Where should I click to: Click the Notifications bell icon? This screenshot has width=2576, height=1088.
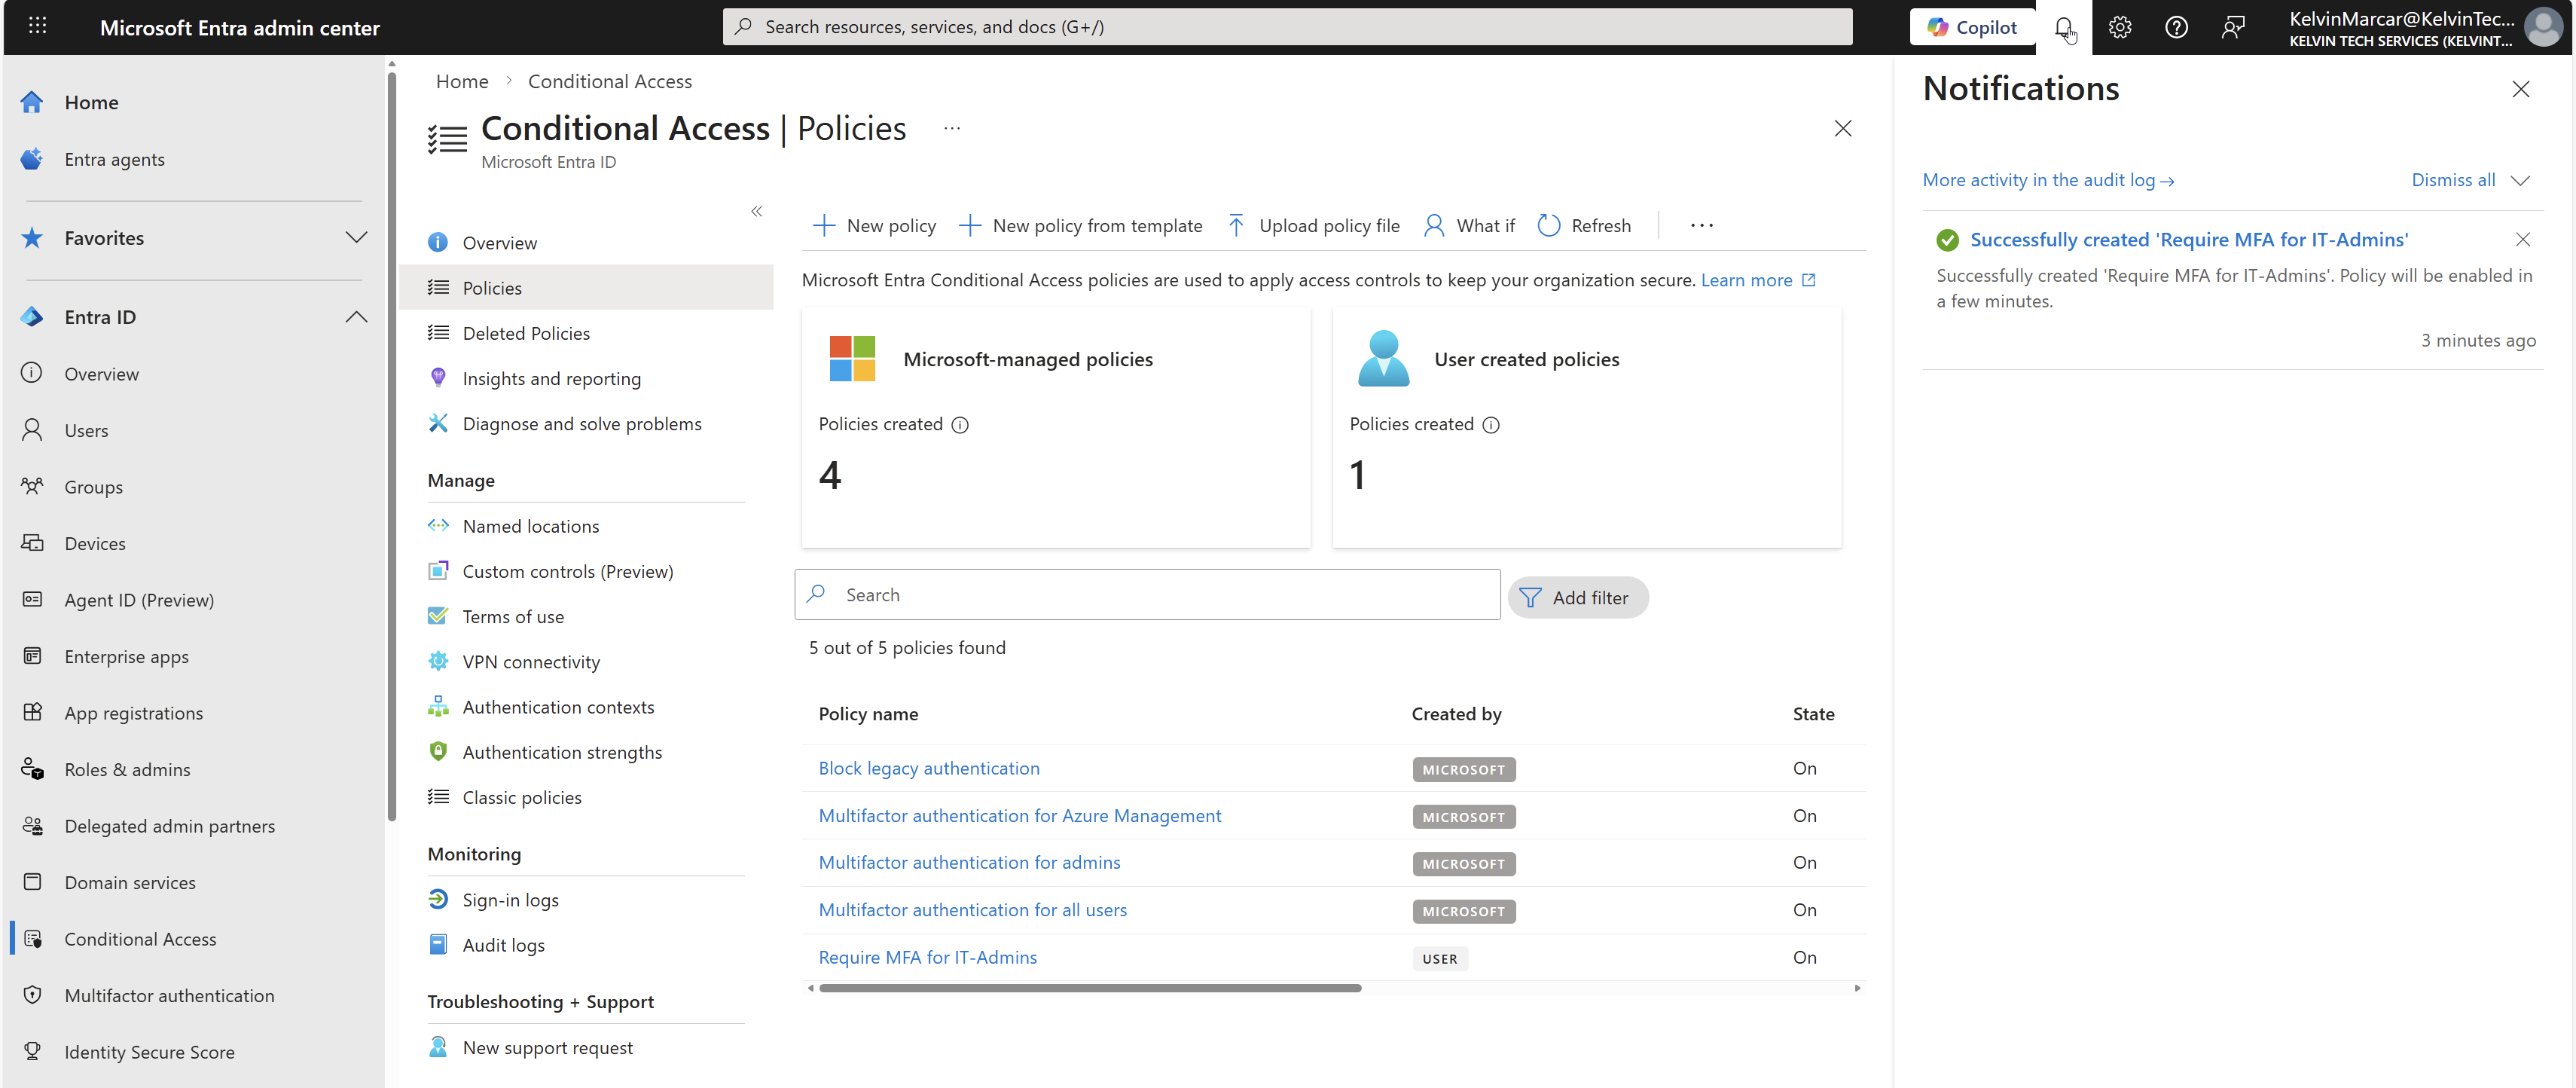[x=2064, y=27]
